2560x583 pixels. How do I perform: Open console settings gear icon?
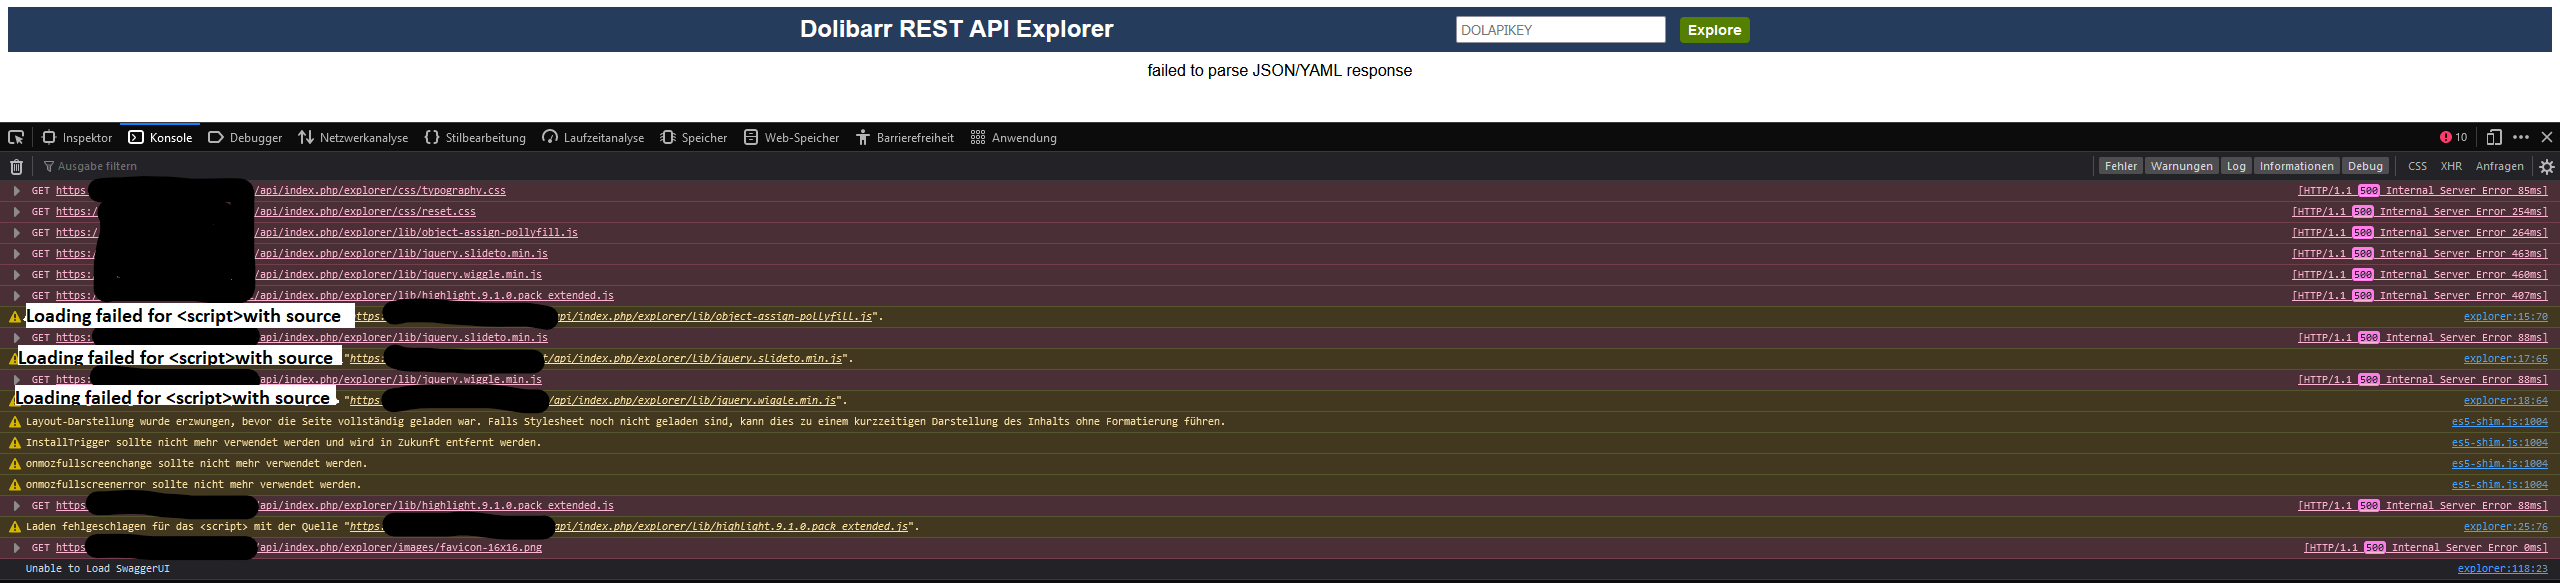pos(2547,166)
